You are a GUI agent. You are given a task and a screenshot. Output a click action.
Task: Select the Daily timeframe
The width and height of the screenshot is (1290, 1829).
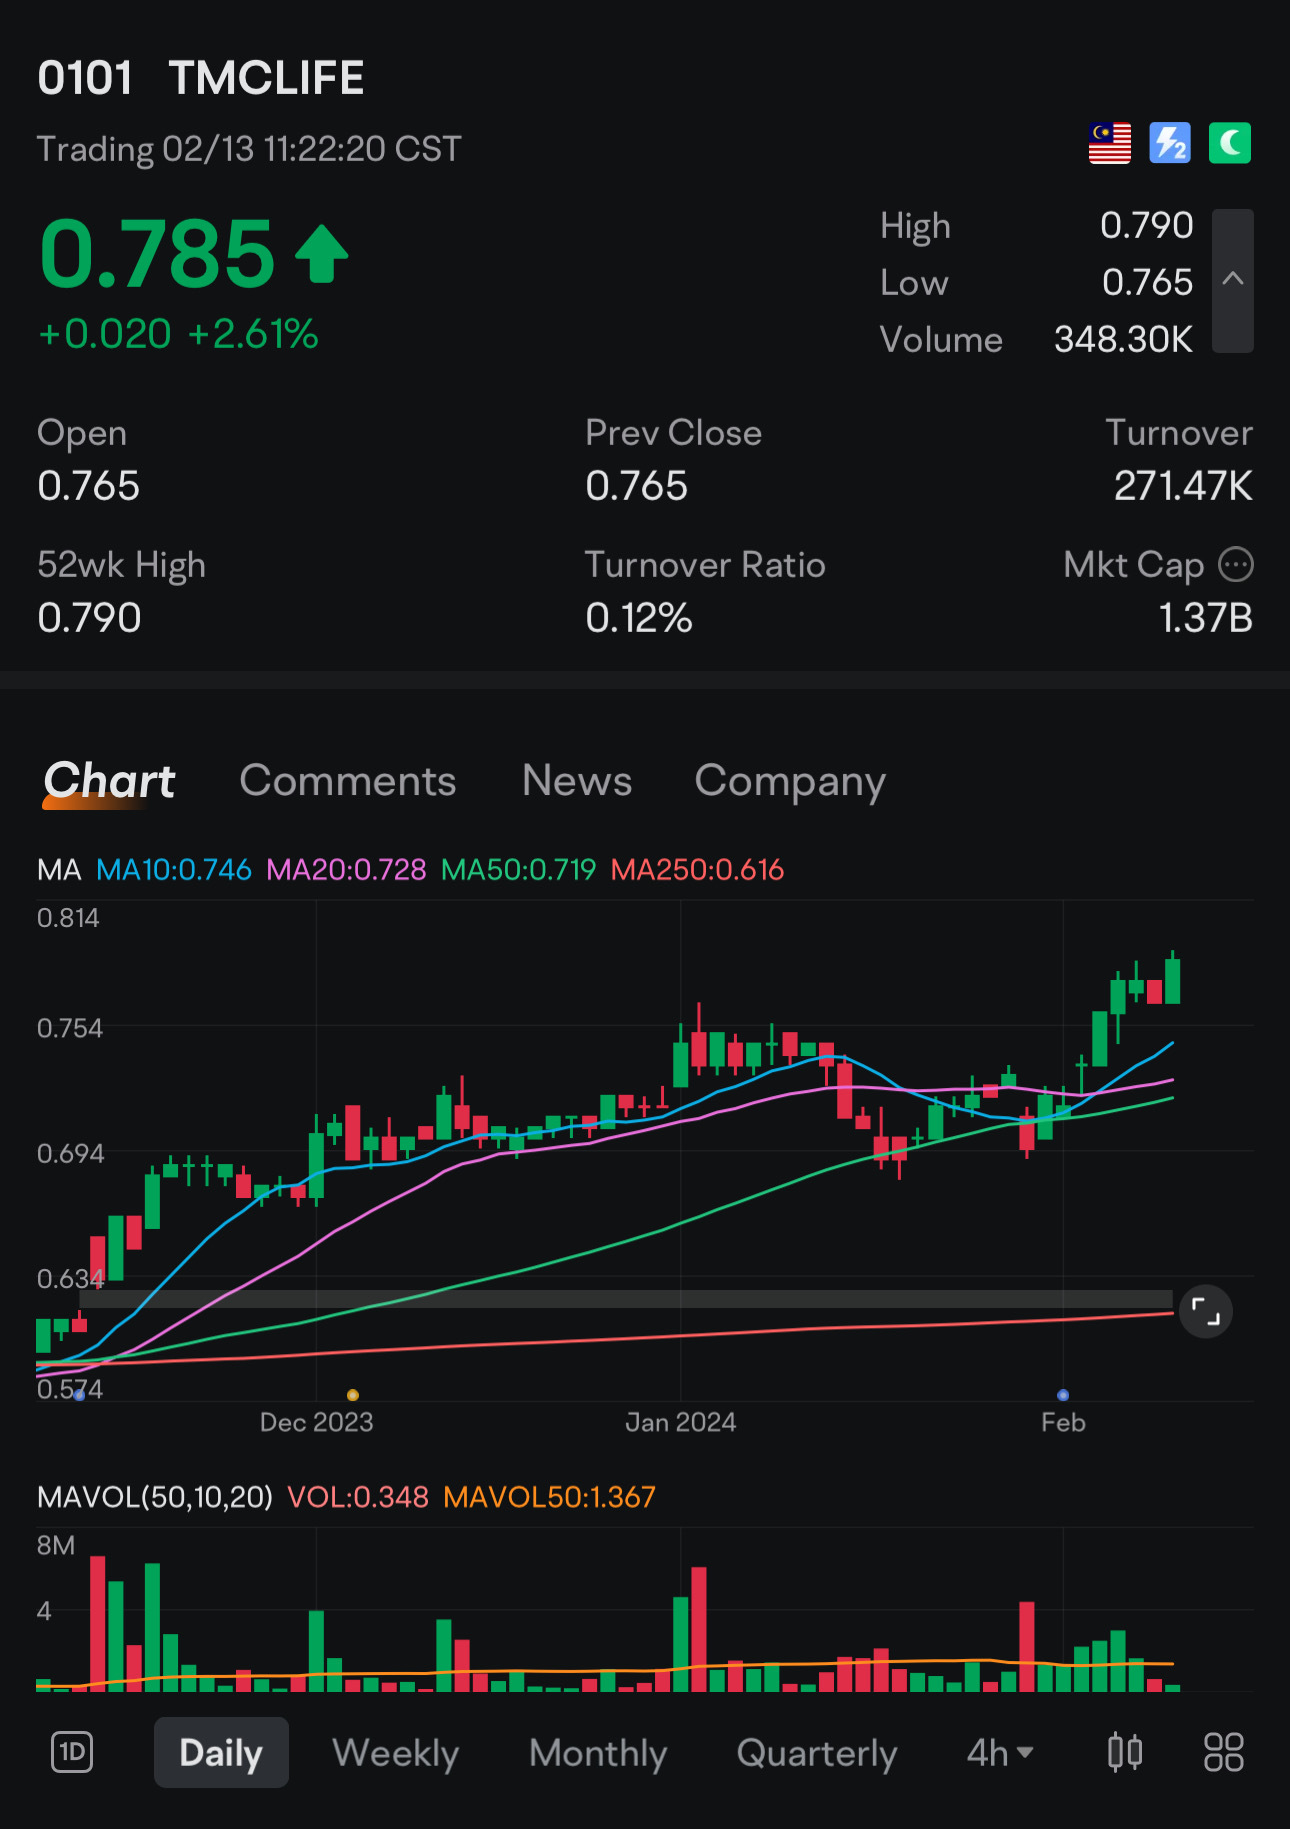point(221,1752)
